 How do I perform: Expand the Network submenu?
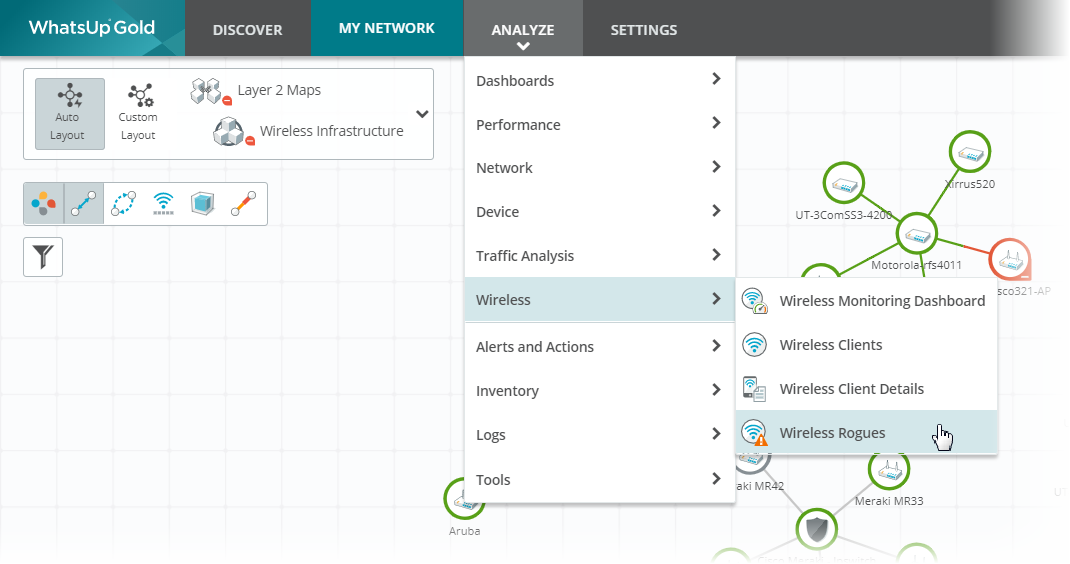pyautogui.click(x=599, y=168)
